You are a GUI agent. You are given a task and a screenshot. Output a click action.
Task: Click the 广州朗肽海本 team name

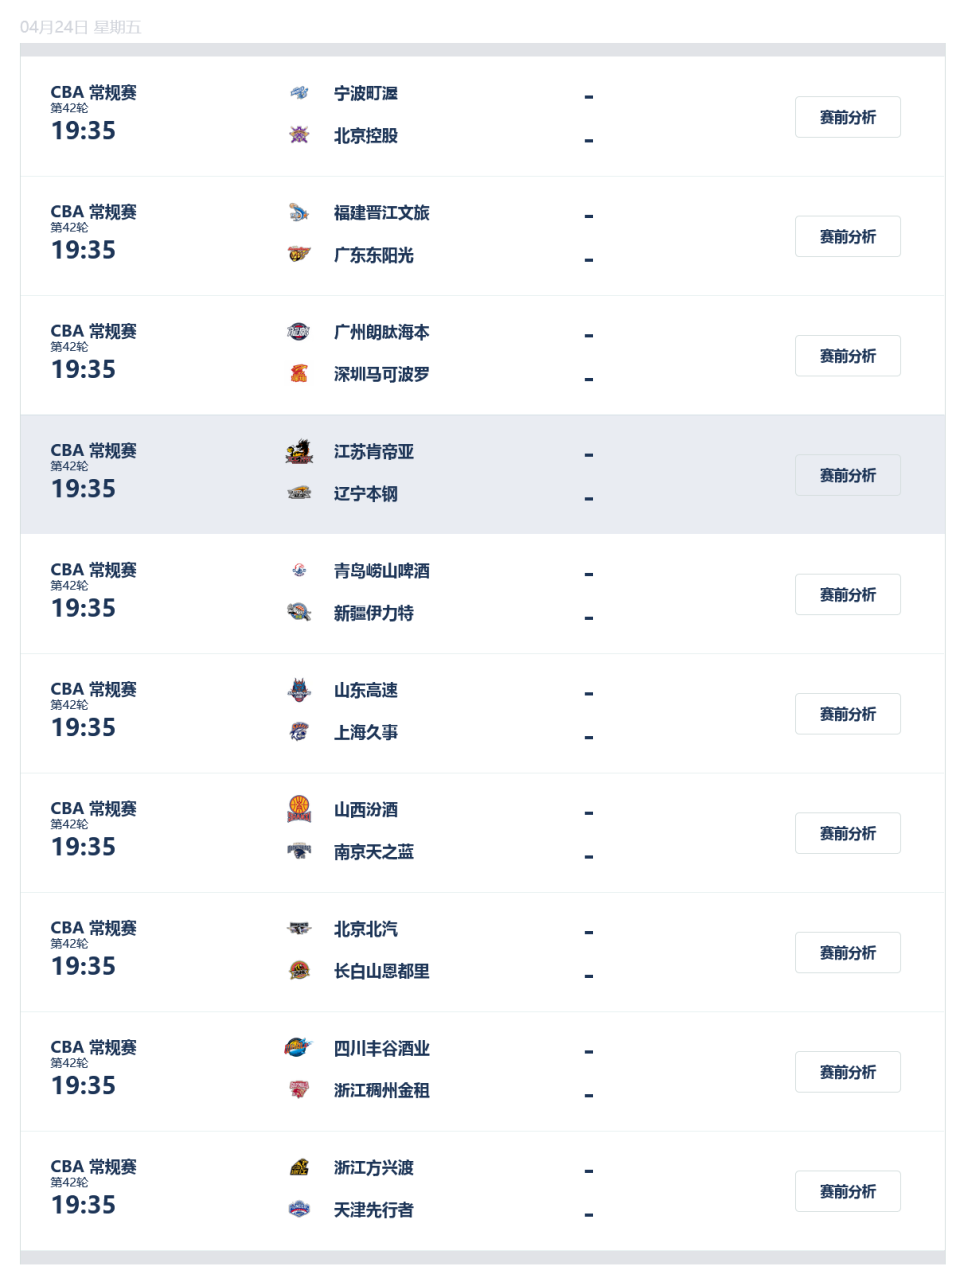click(x=381, y=332)
